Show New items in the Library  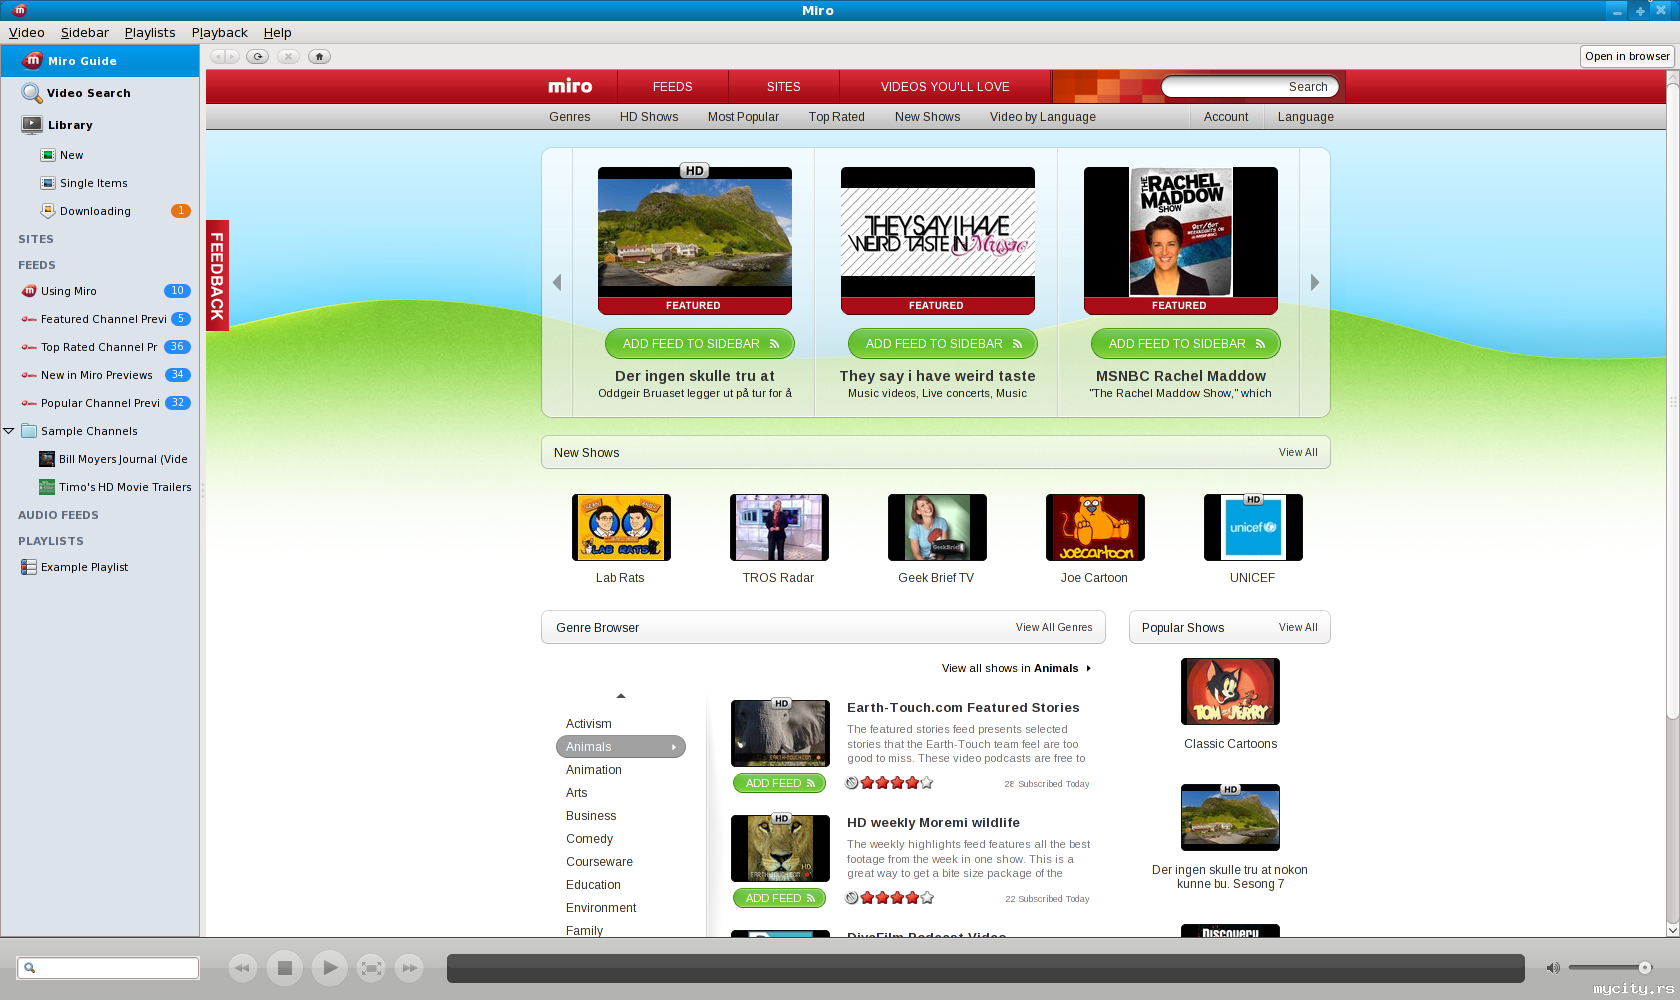point(100,155)
